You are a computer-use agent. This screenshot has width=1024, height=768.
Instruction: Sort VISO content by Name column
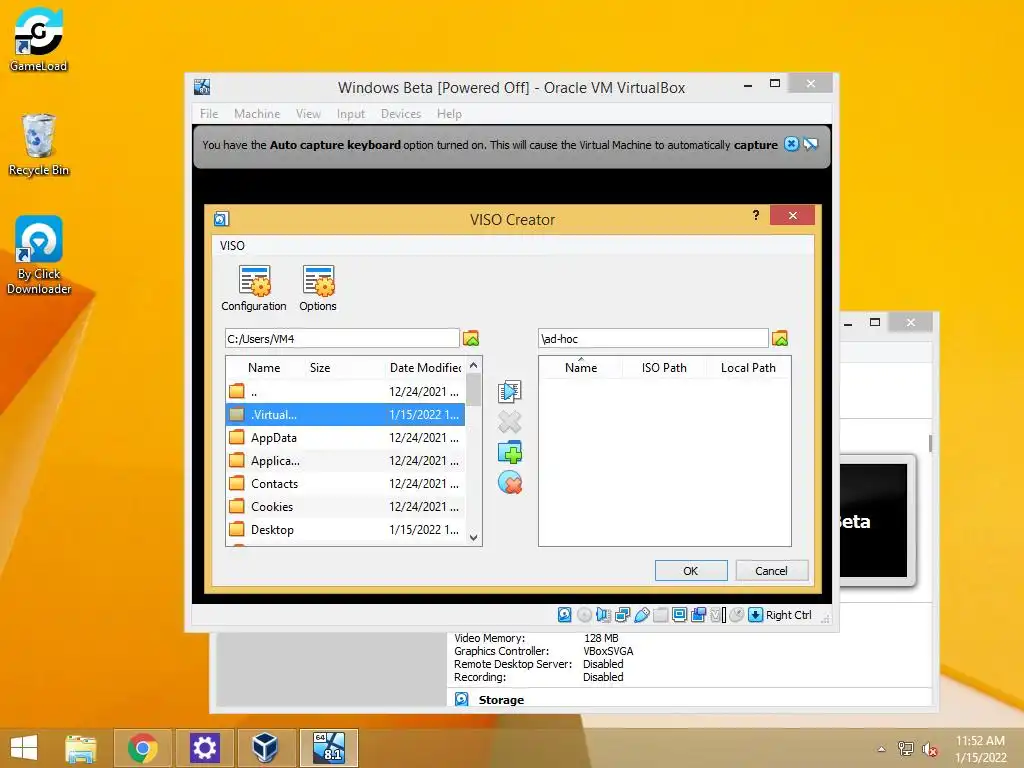(581, 368)
